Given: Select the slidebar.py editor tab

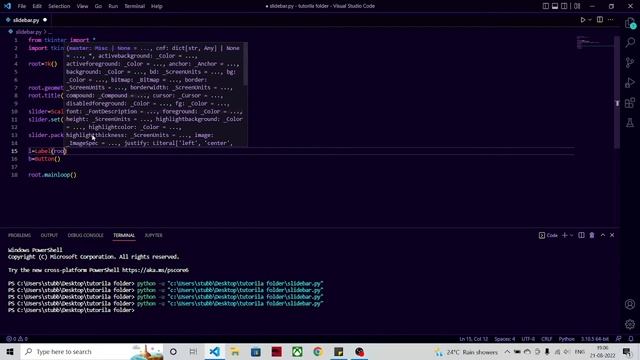Looking at the screenshot, I should click(x=26, y=20).
